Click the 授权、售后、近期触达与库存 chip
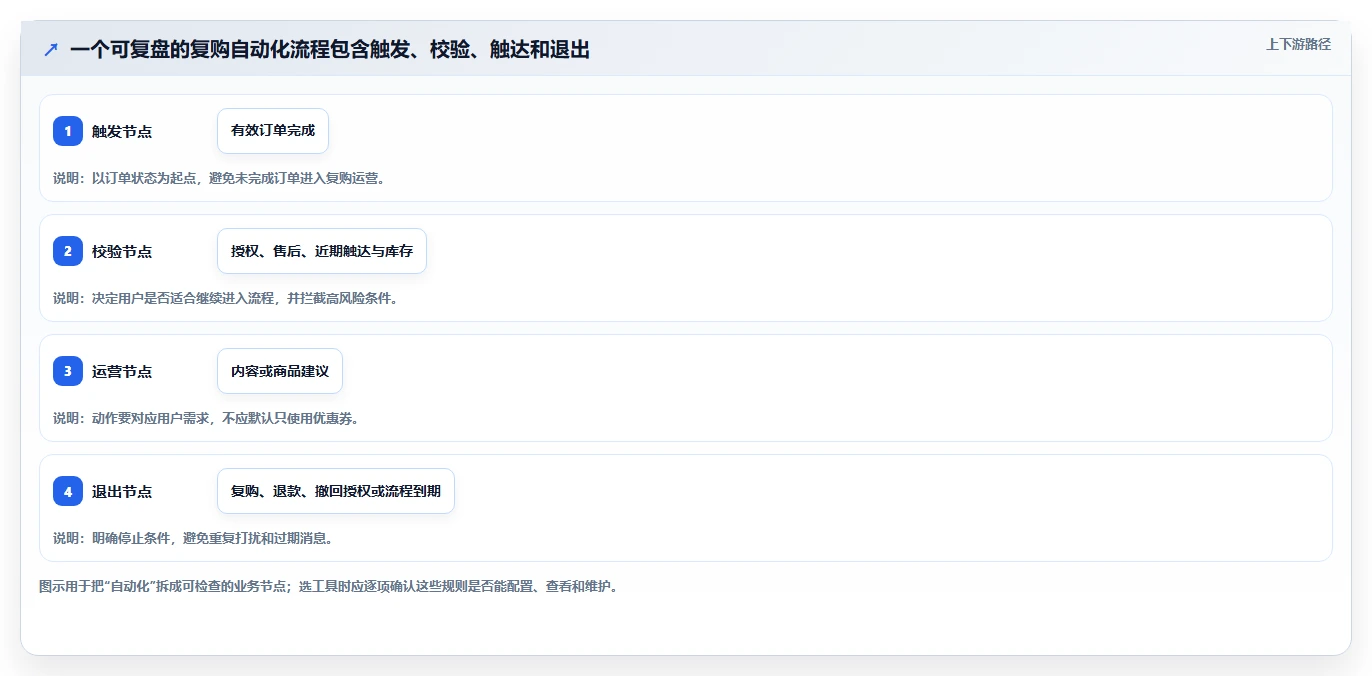Screen dimensions: 1372x676 322,251
